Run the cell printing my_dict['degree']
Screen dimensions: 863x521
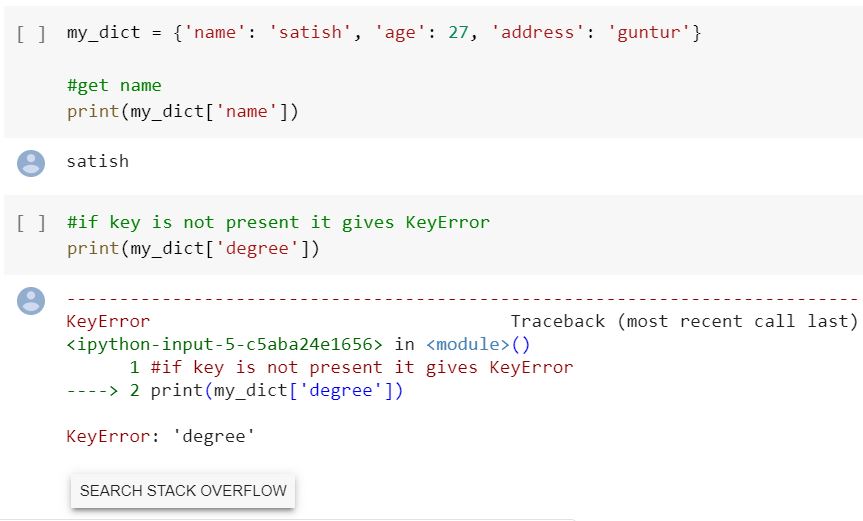(x=31, y=222)
